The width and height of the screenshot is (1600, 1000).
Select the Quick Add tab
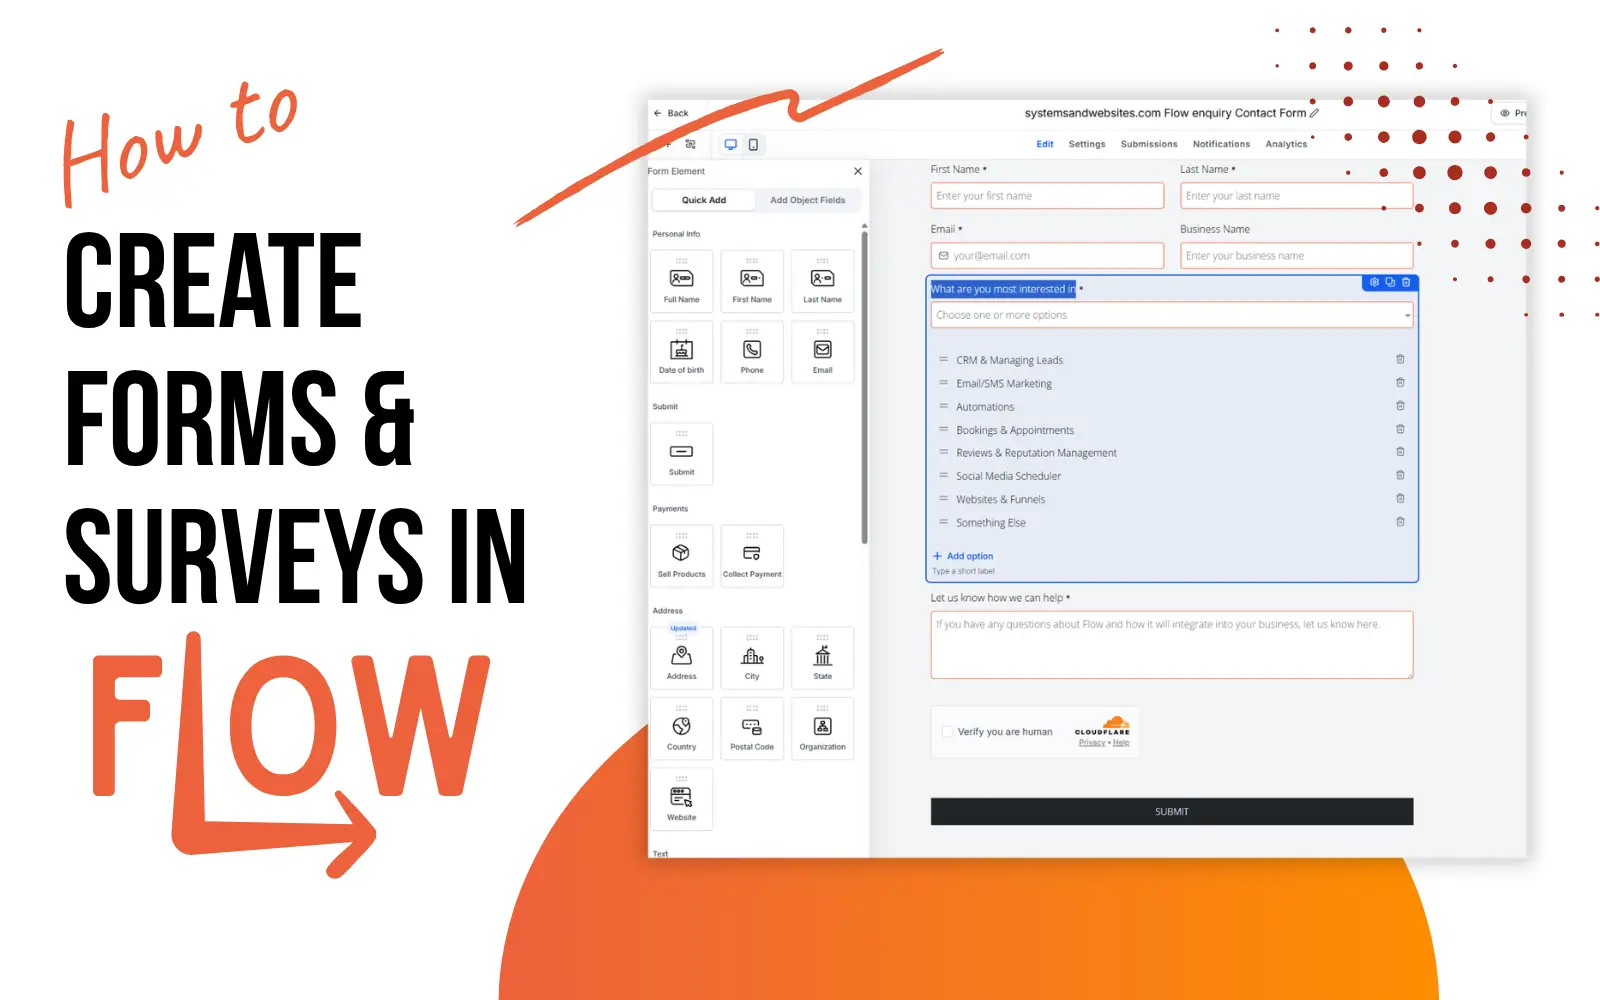click(704, 200)
